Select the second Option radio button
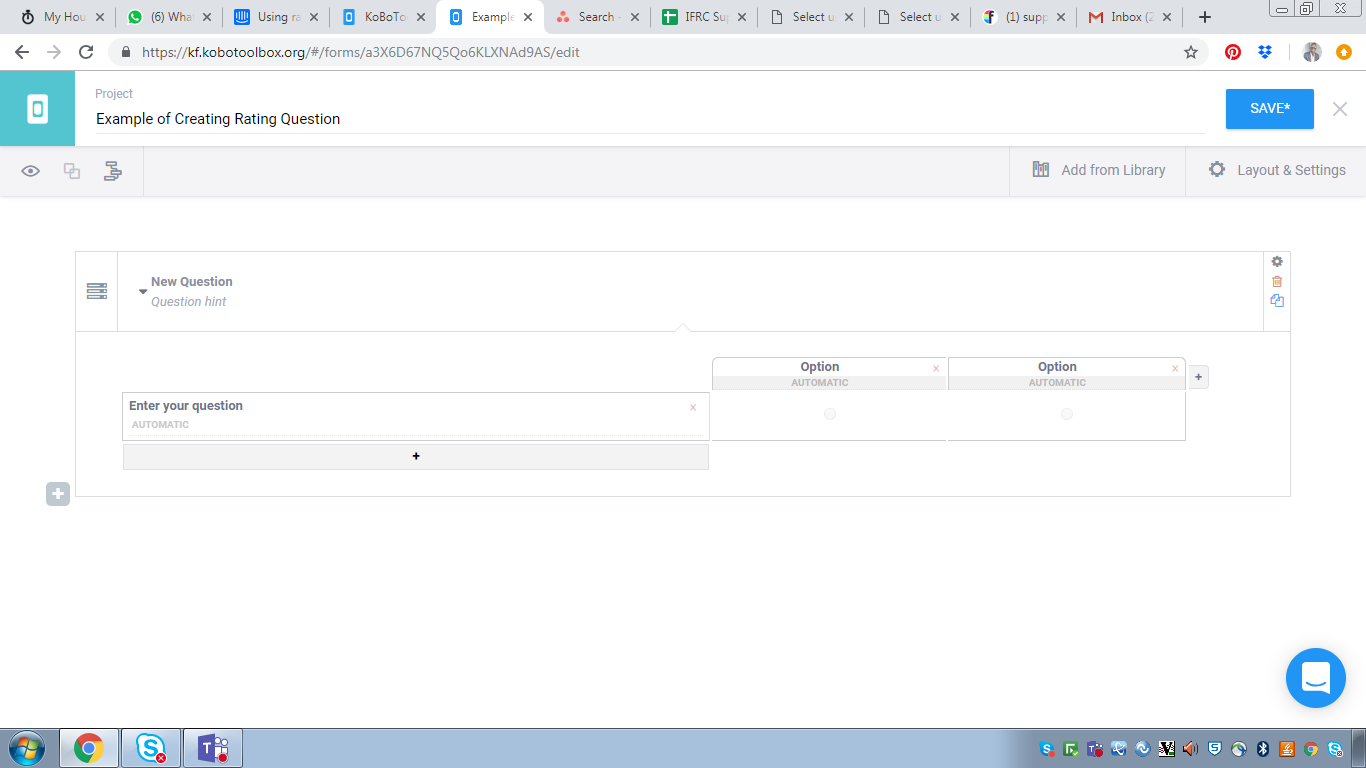The height and width of the screenshot is (768, 1366). tap(1067, 414)
